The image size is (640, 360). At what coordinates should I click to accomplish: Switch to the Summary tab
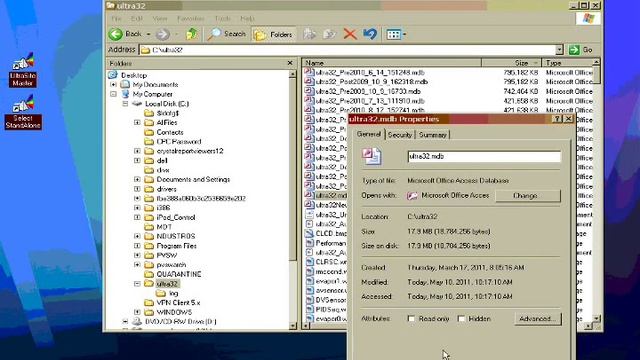coord(432,135)
